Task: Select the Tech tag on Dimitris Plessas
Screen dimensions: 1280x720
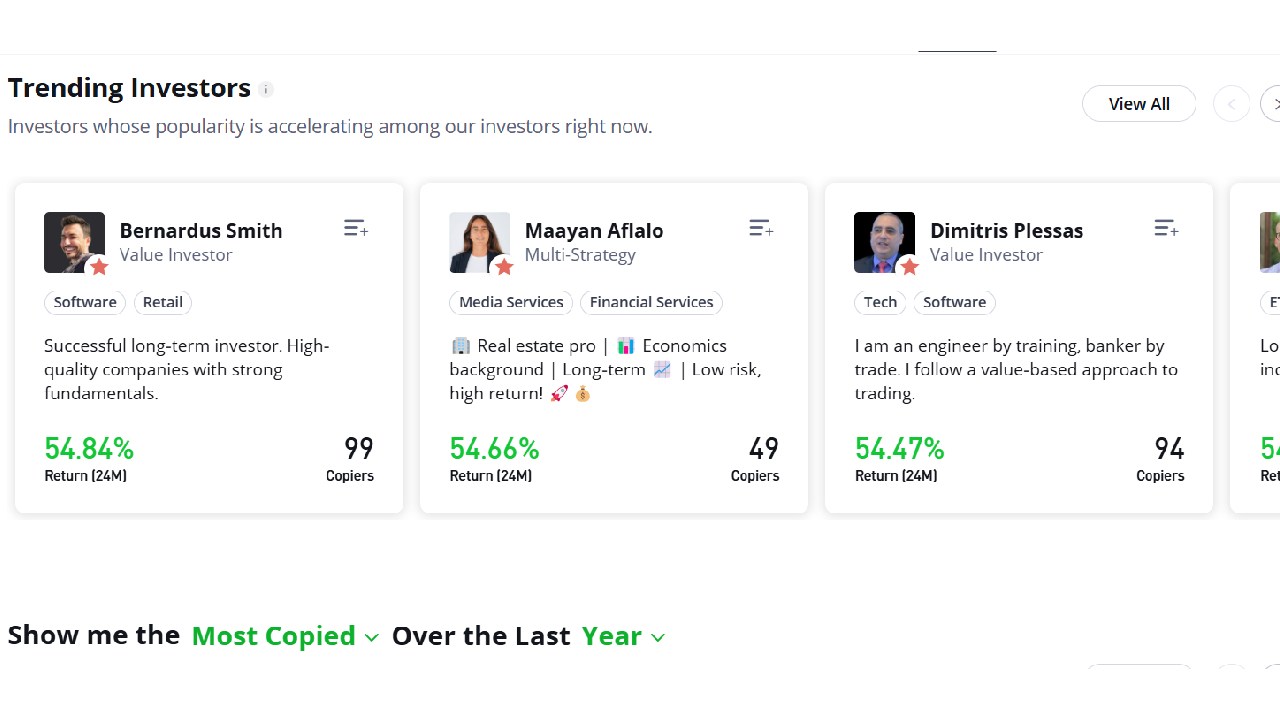Action: [x=880, y=302]
